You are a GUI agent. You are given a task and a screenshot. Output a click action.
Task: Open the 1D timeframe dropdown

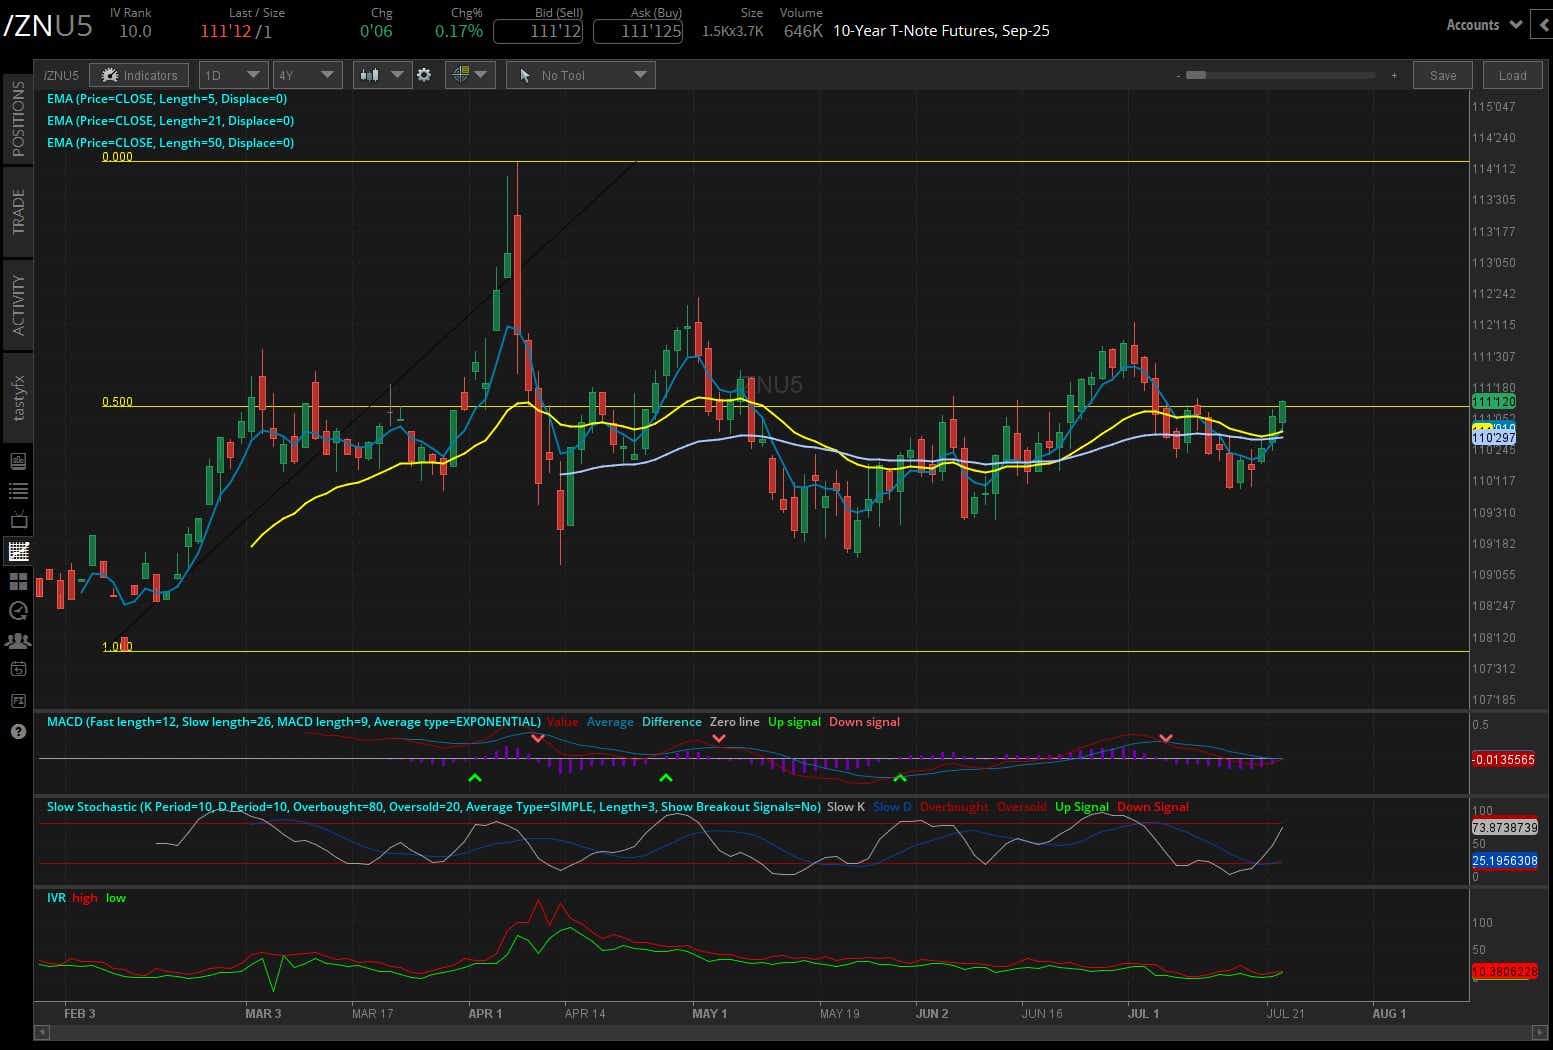point(232,74)
